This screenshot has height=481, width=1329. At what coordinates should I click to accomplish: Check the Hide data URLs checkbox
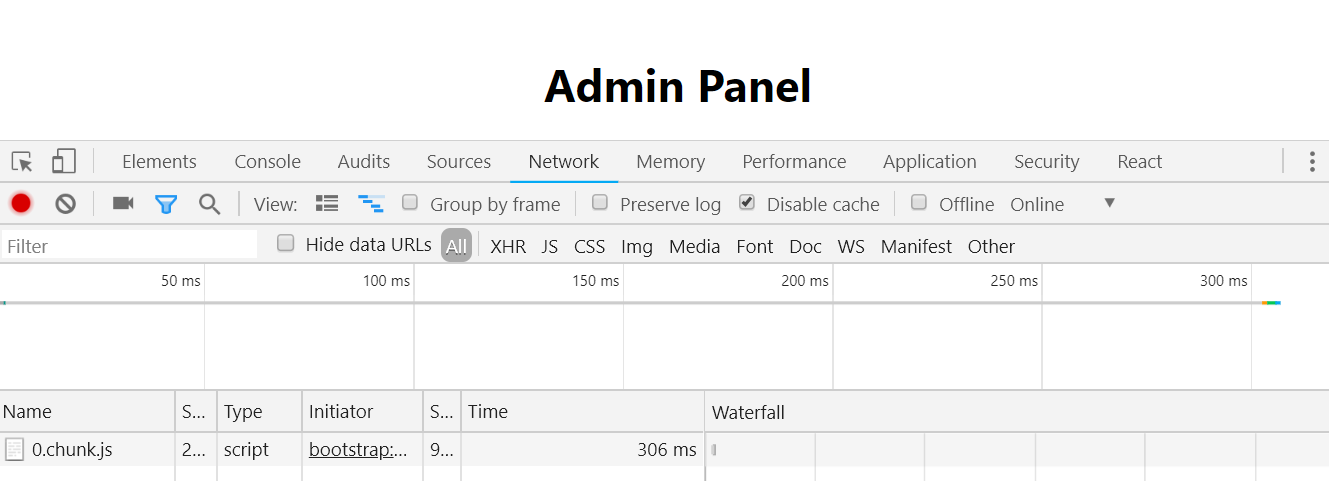tap(286, 244)
